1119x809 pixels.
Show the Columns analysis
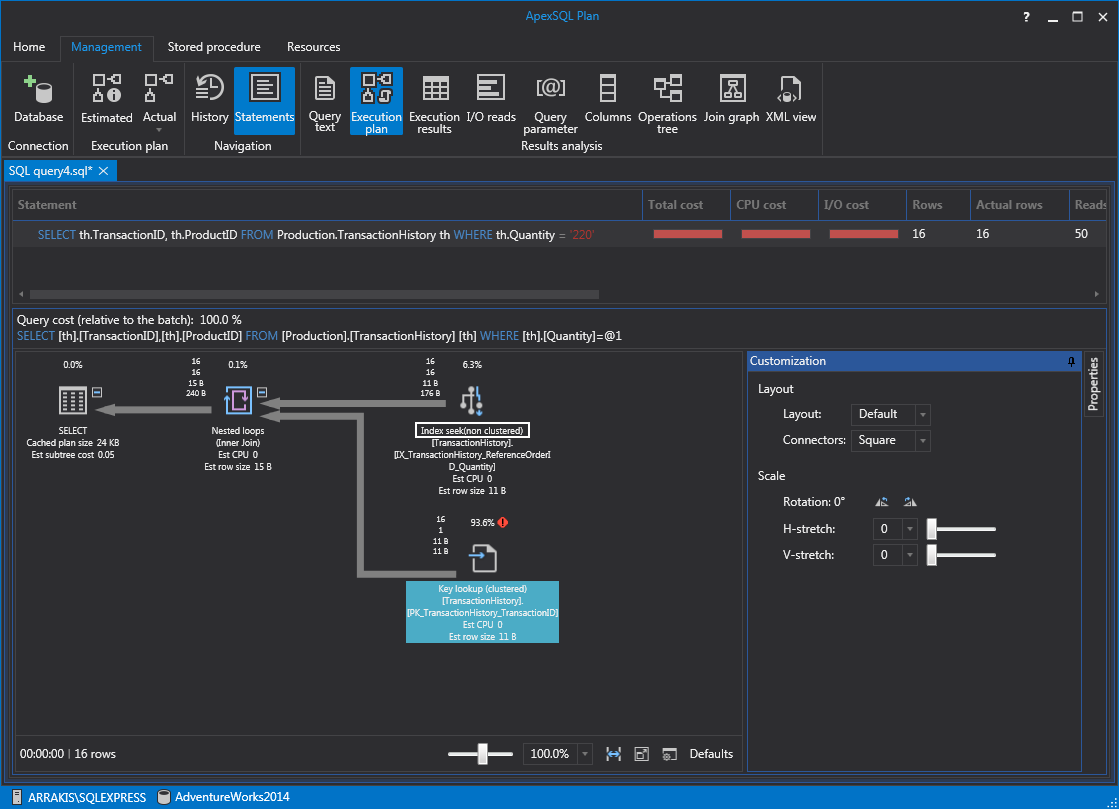tap(607, 98)
